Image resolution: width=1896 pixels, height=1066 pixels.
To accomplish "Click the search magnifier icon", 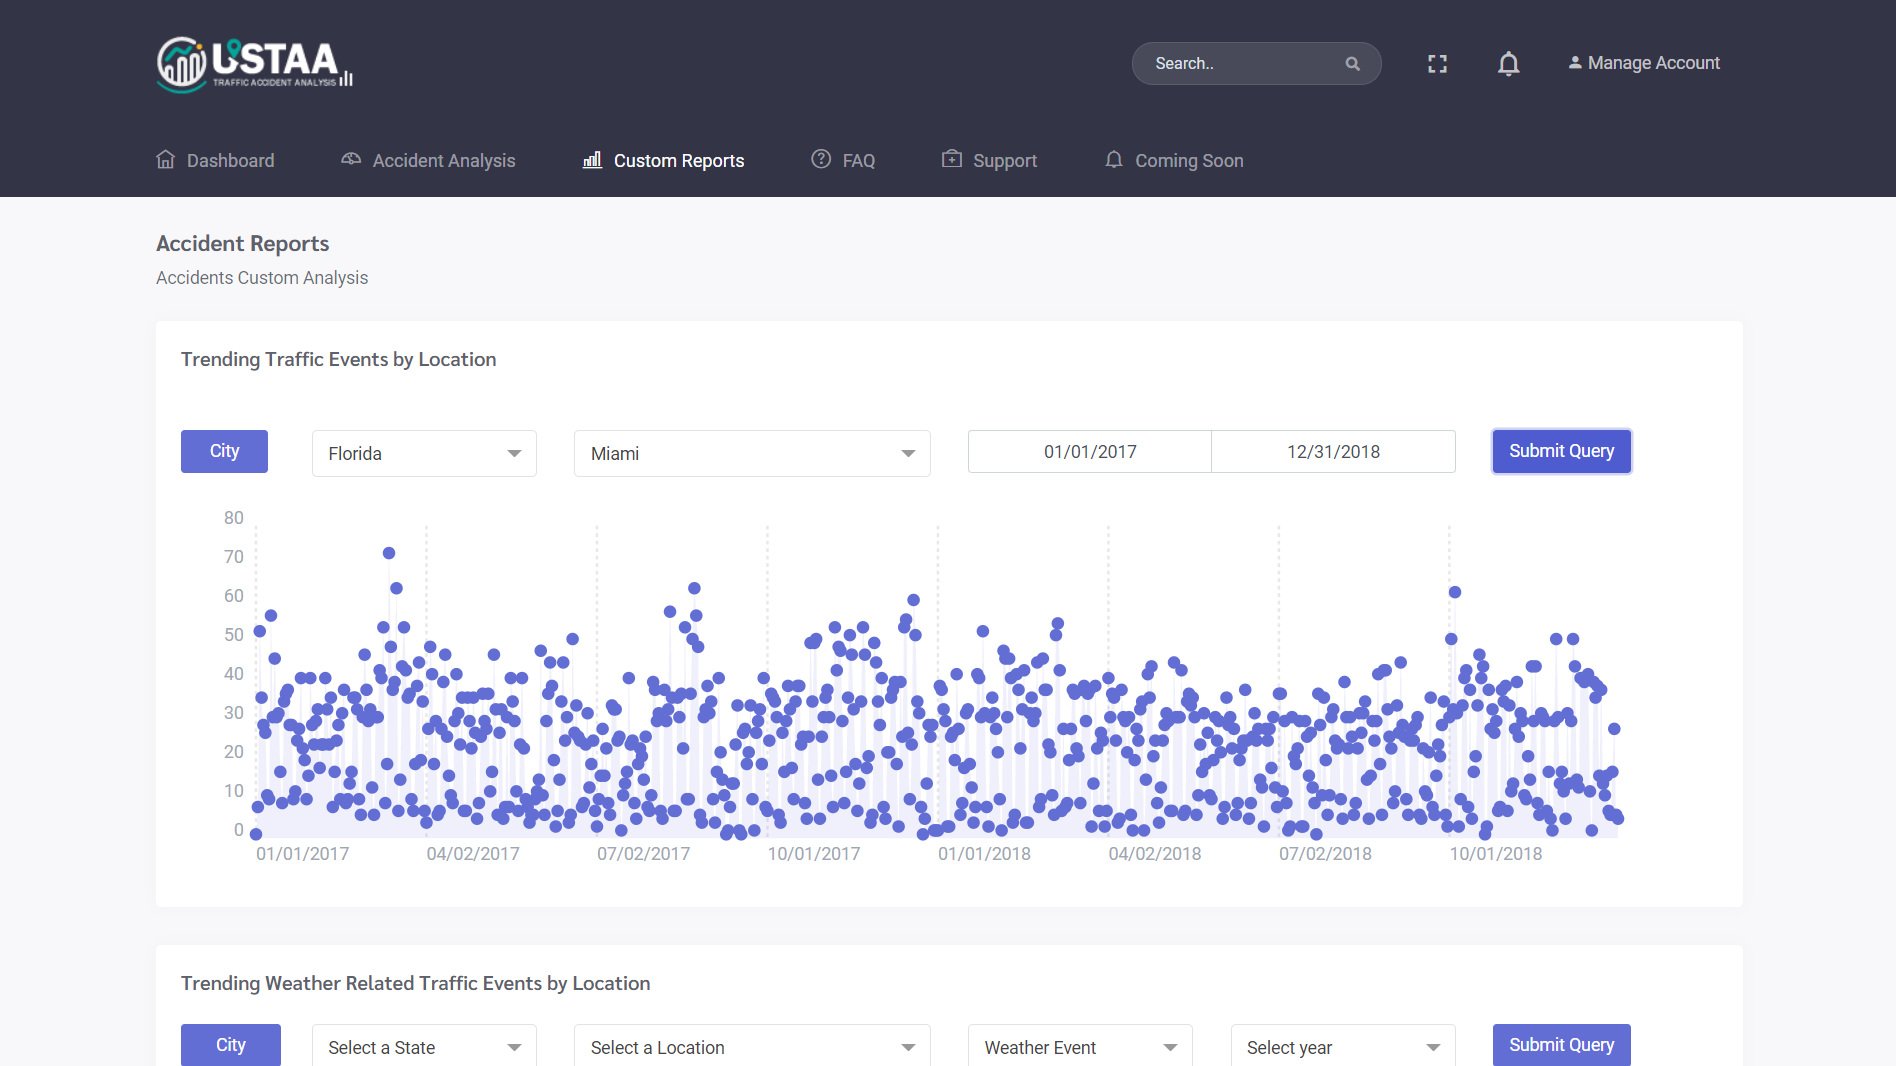I will click(1352, 64).
